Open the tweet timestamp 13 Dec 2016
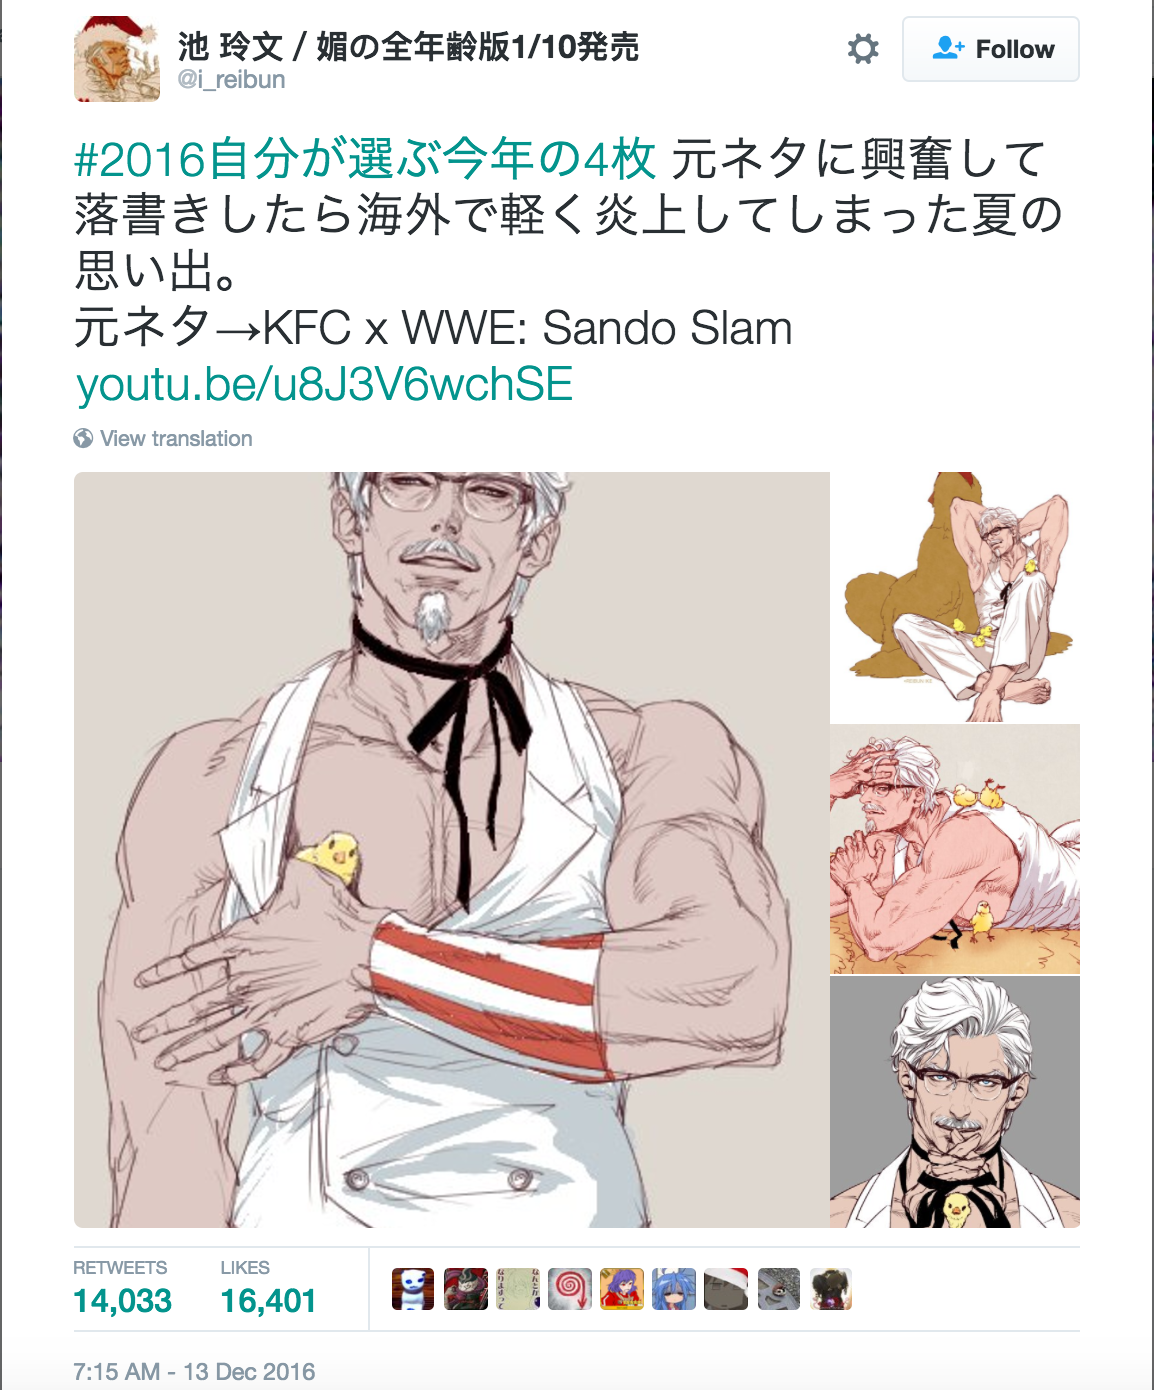Viewport: 1154px width, 1390px height. (x=194, y=1371)
